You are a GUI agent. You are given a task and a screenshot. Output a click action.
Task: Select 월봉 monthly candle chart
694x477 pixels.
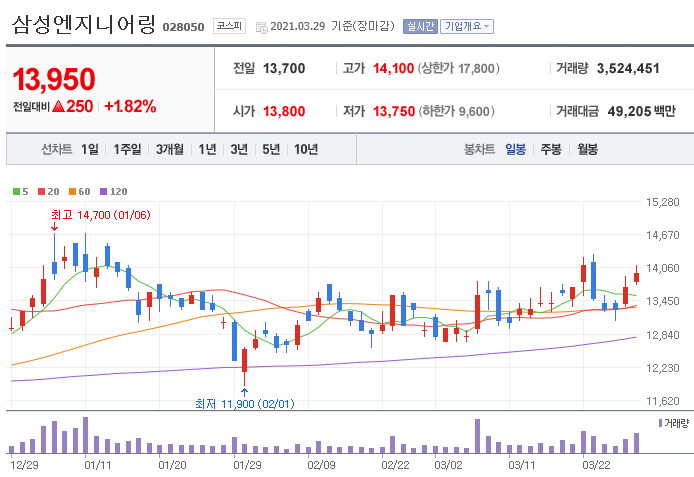point(587,150)
